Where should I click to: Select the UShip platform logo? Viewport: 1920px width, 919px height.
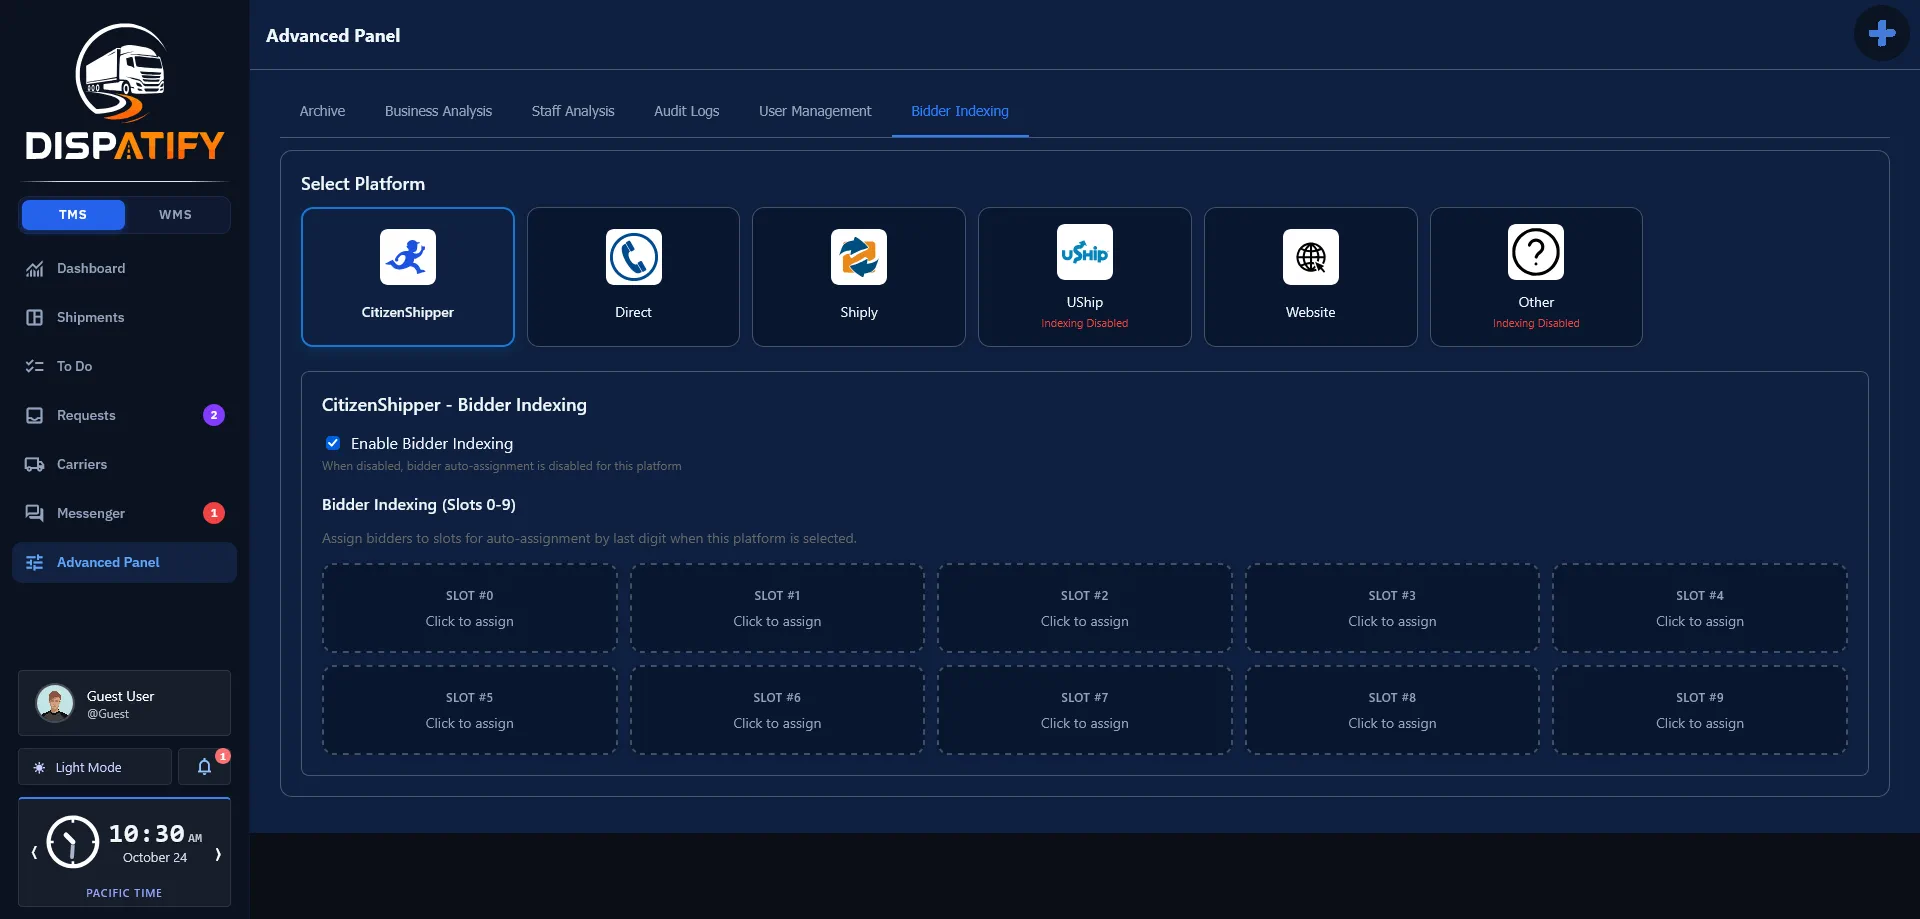pyautogui.click(x=1085, y=252)
